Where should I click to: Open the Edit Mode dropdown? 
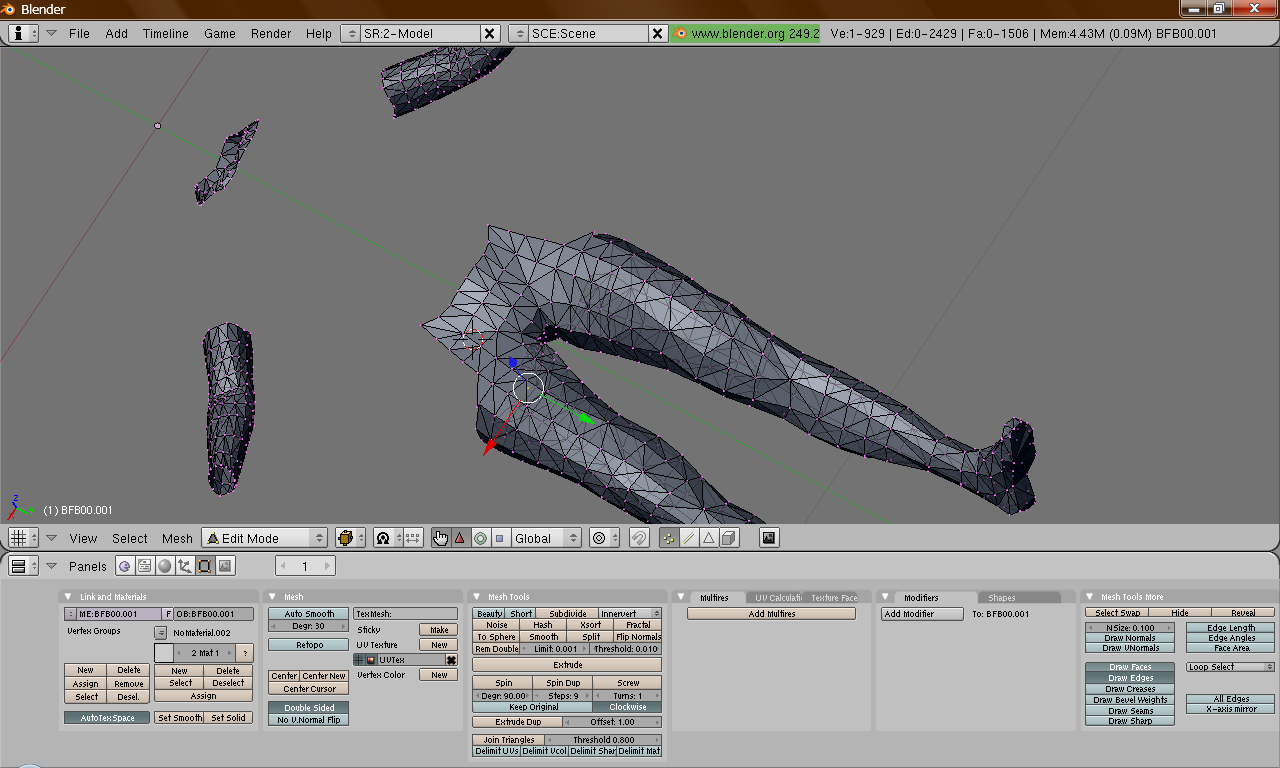265,538
